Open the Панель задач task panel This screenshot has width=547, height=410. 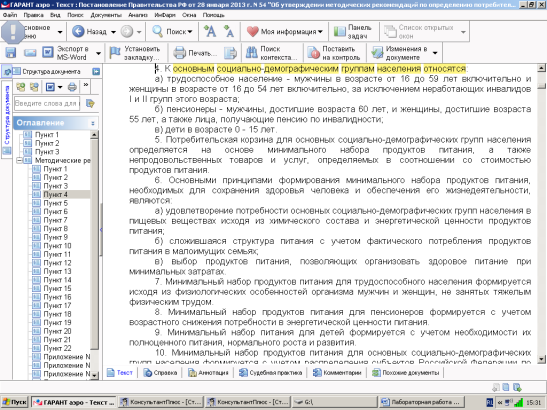coord(353,31)
